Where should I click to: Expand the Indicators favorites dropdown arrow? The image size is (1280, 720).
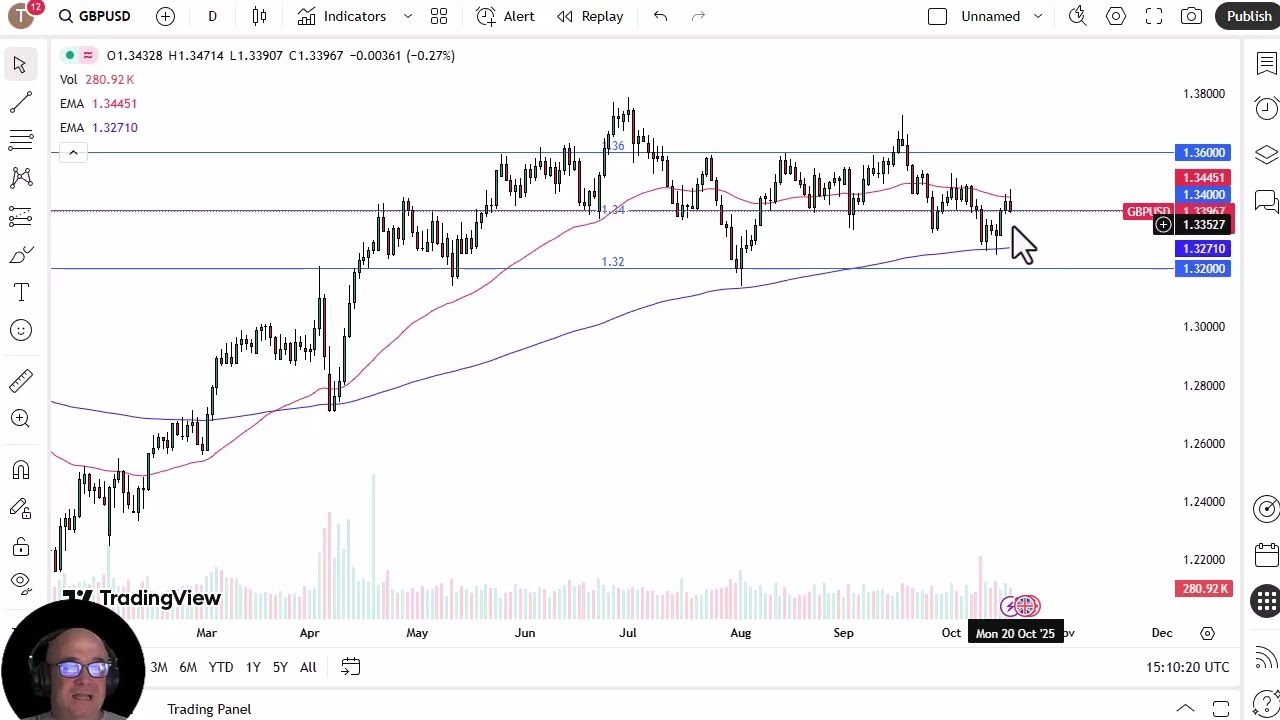coord(408,16)
